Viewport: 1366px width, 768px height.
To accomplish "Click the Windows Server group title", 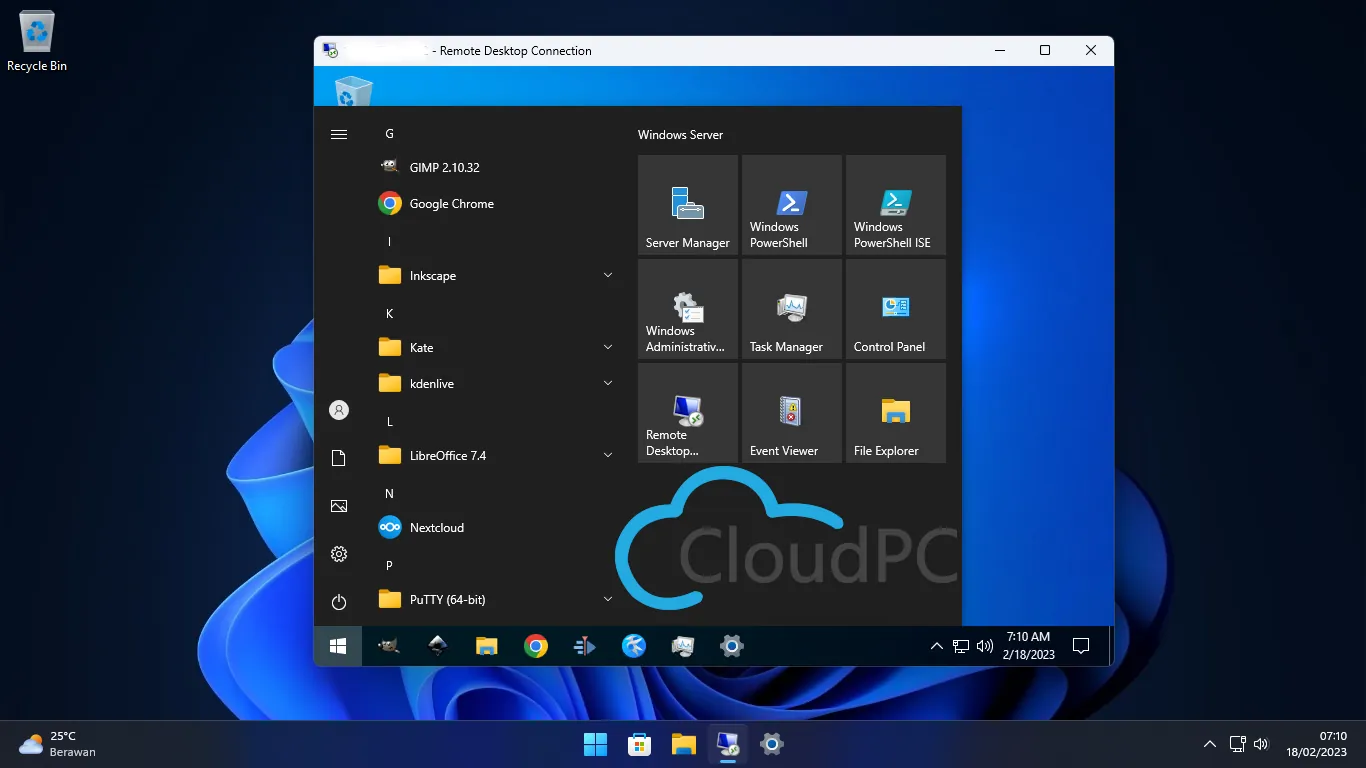I will [x=680, y=135].
